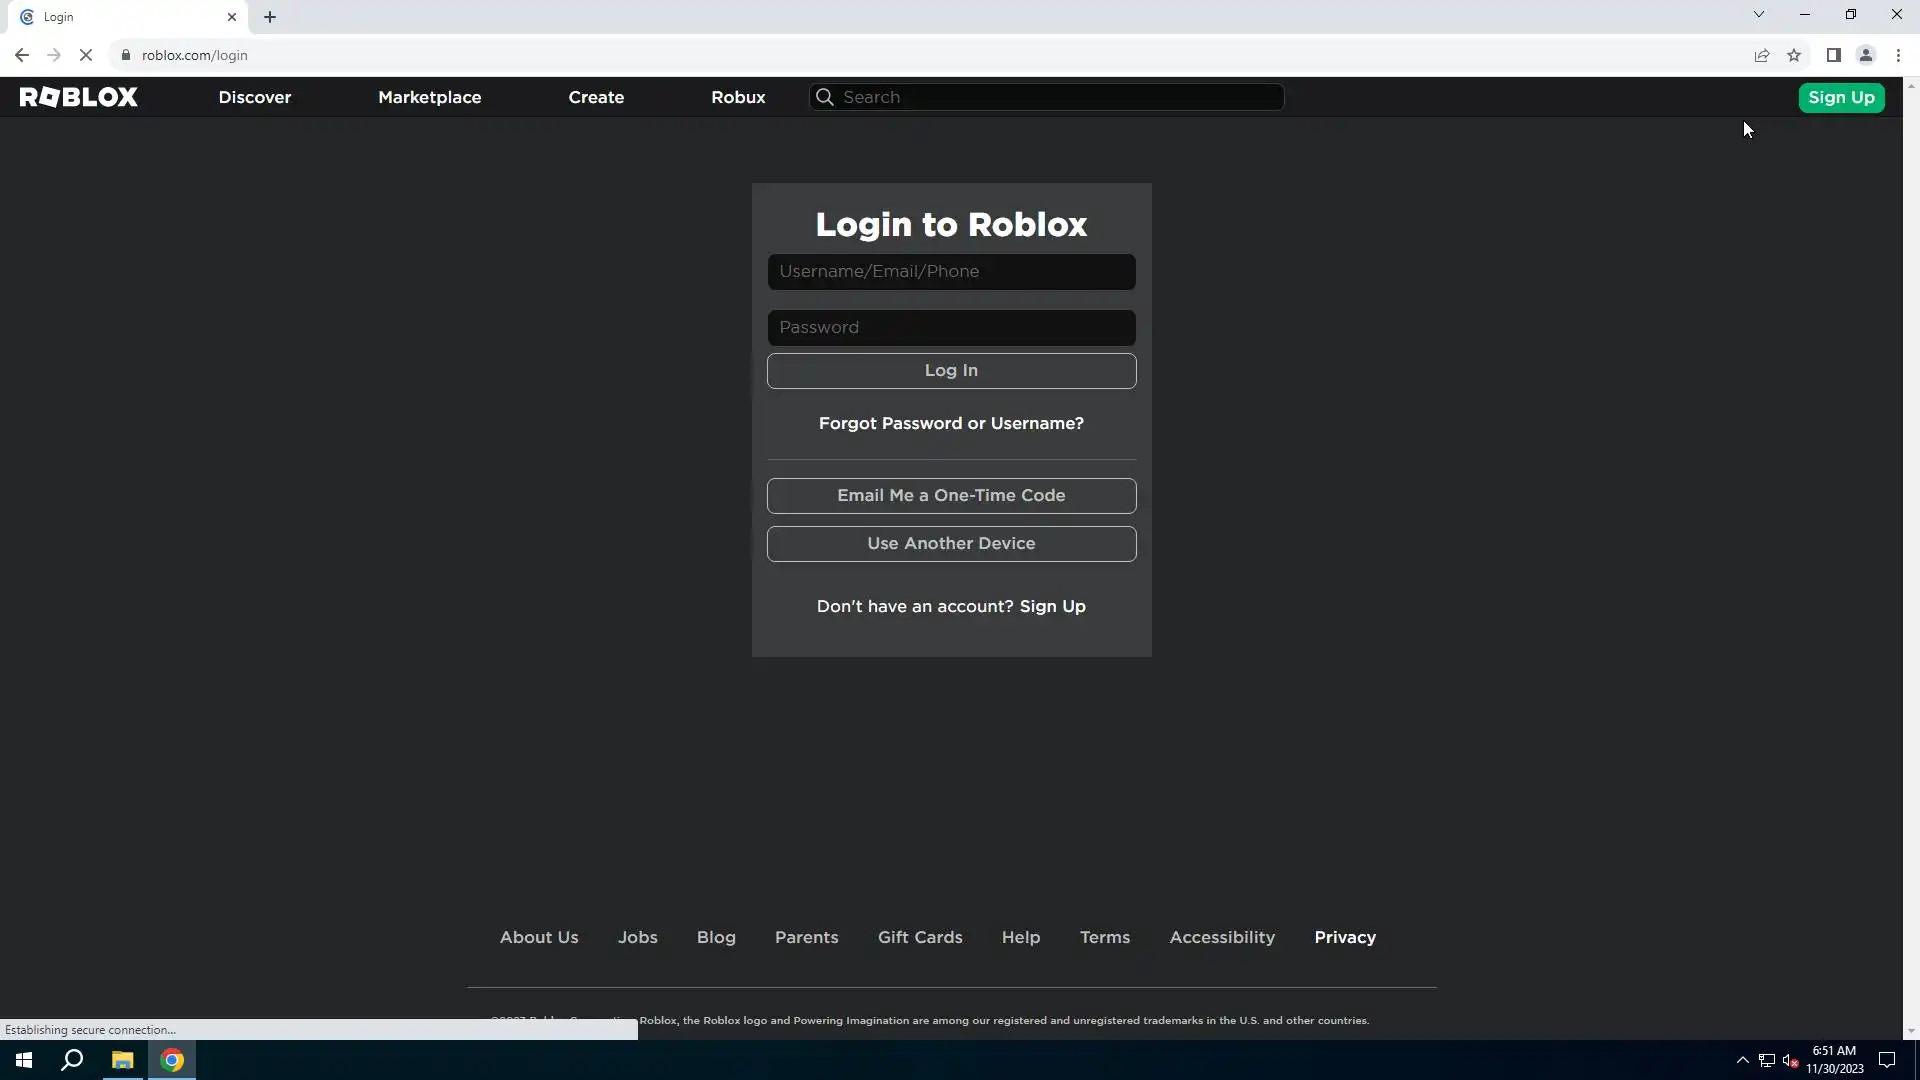Viewport: 1920px width, 1080px height.
Task: Focus the Username/Email/Phone field
Action: pyautogui.click(x=951, y=272)
